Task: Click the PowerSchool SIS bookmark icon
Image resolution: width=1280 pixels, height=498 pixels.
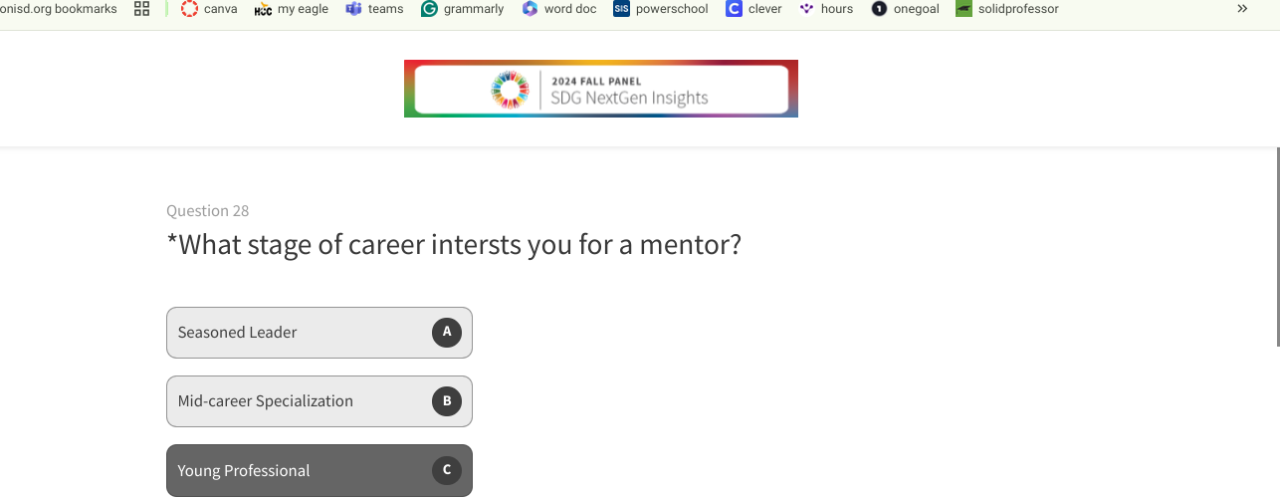Action: (x=621, y=9)
